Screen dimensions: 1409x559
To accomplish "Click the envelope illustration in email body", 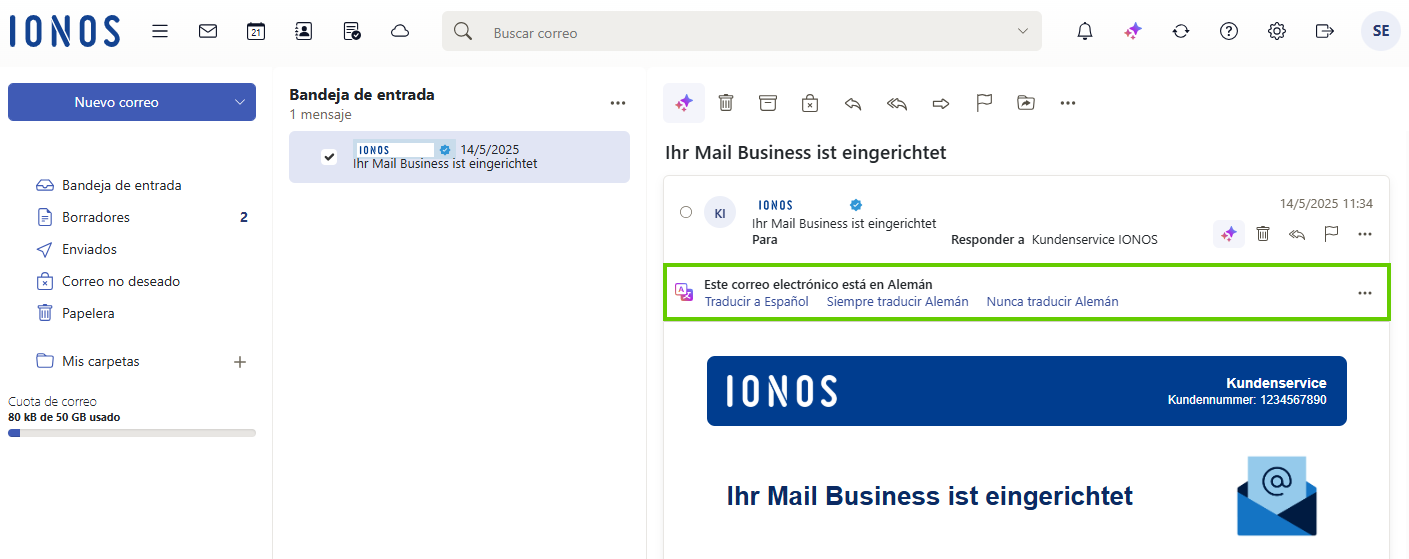I will (x=1277, y=496).
